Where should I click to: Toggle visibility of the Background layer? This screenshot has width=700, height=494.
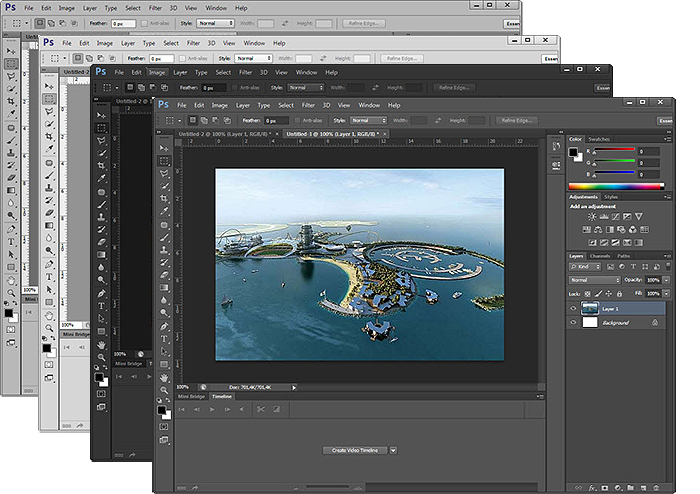pos(574,324)
